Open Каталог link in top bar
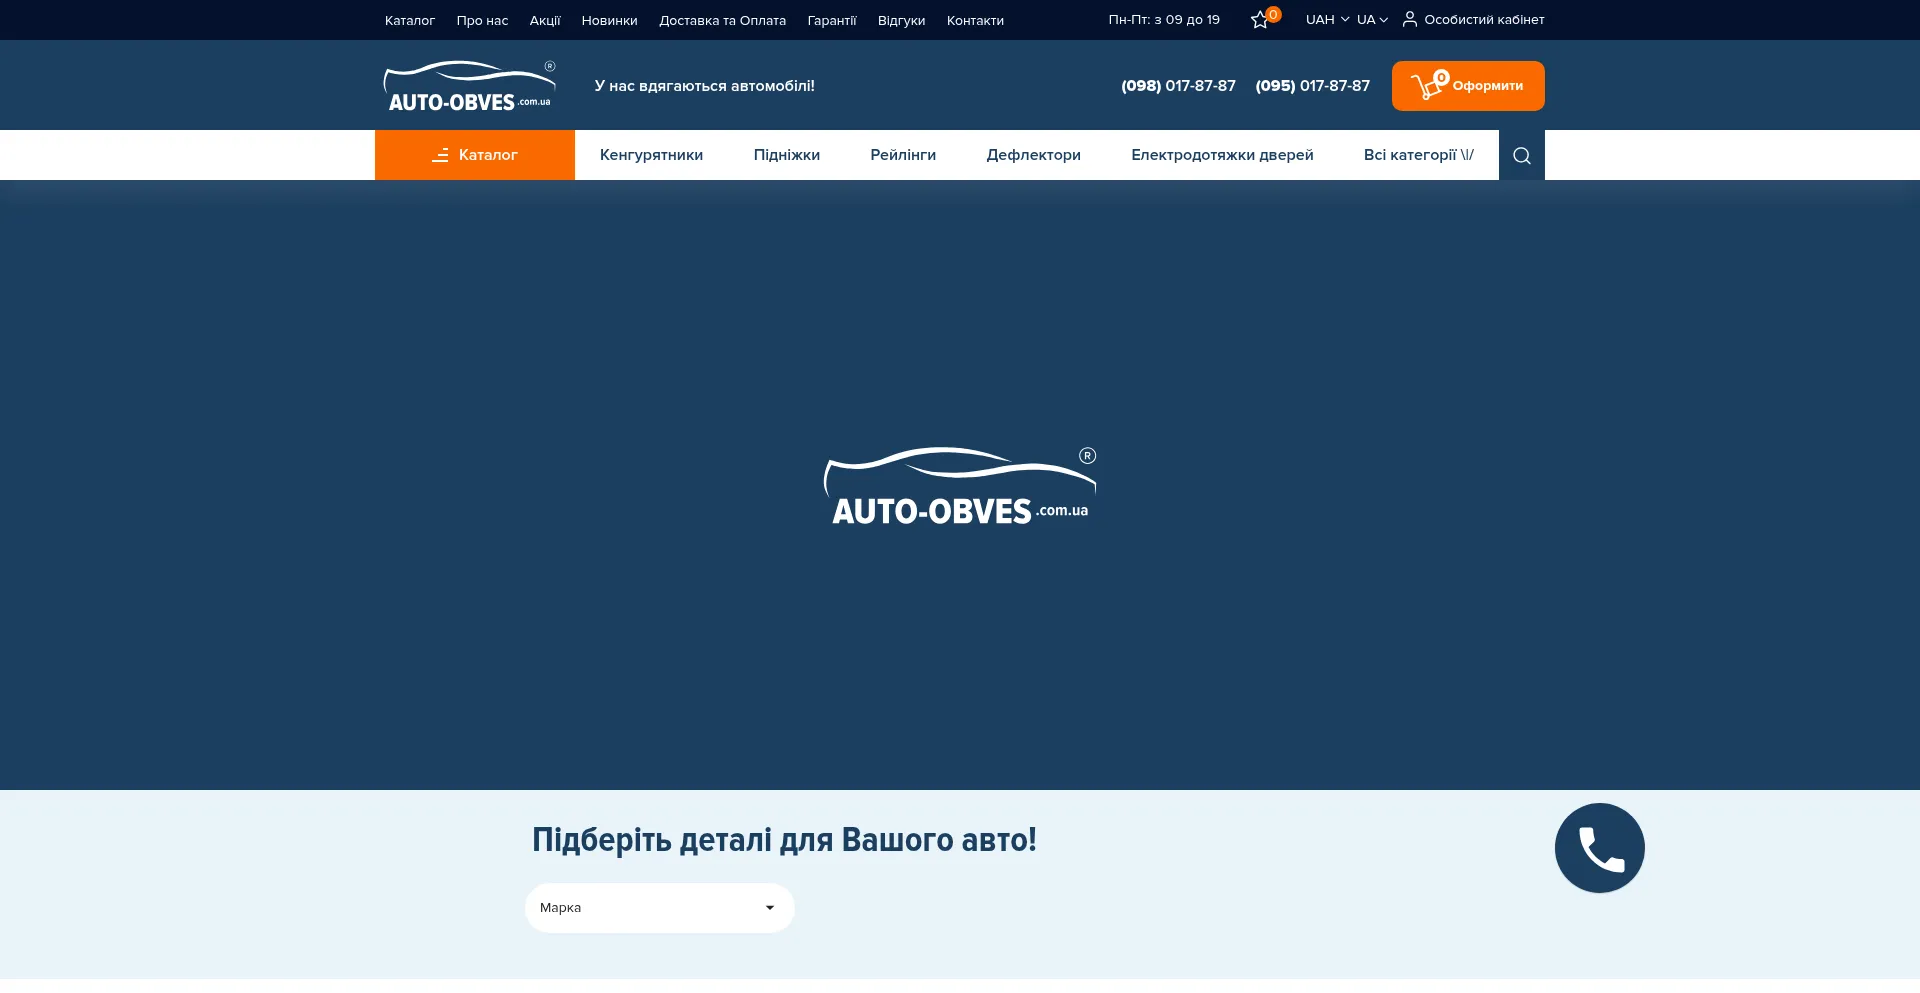This screenshot has height=993, width=1920. pos(410,21)
